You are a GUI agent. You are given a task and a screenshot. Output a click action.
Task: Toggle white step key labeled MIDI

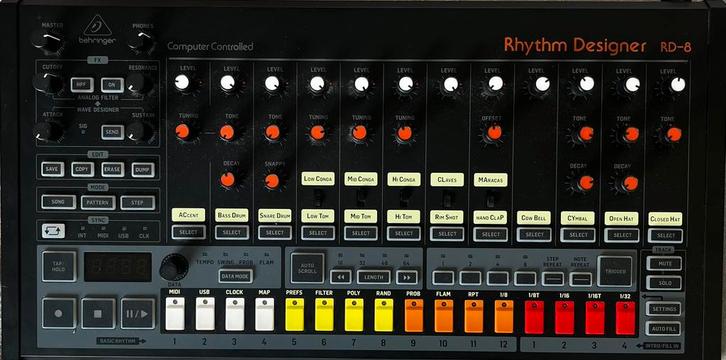tap(175, 314)
